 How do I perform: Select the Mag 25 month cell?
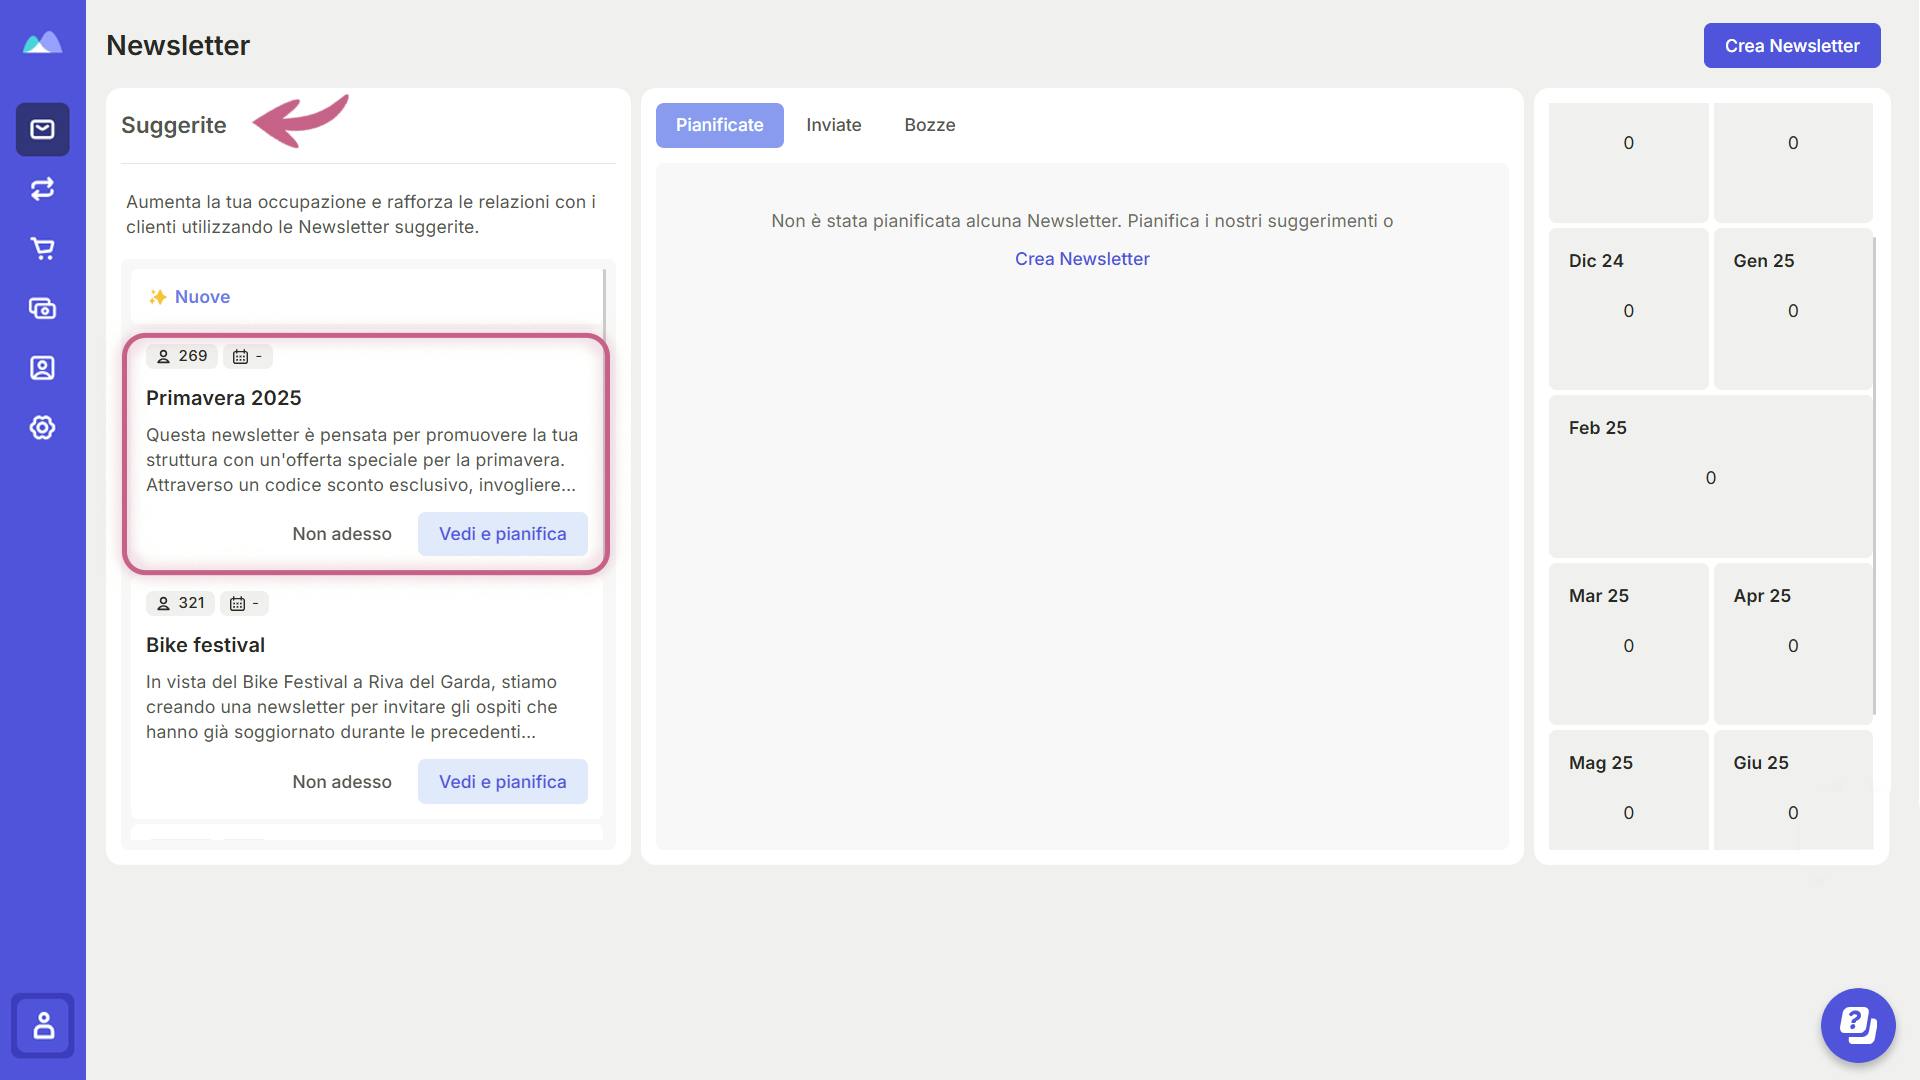tap(1628, 790)
